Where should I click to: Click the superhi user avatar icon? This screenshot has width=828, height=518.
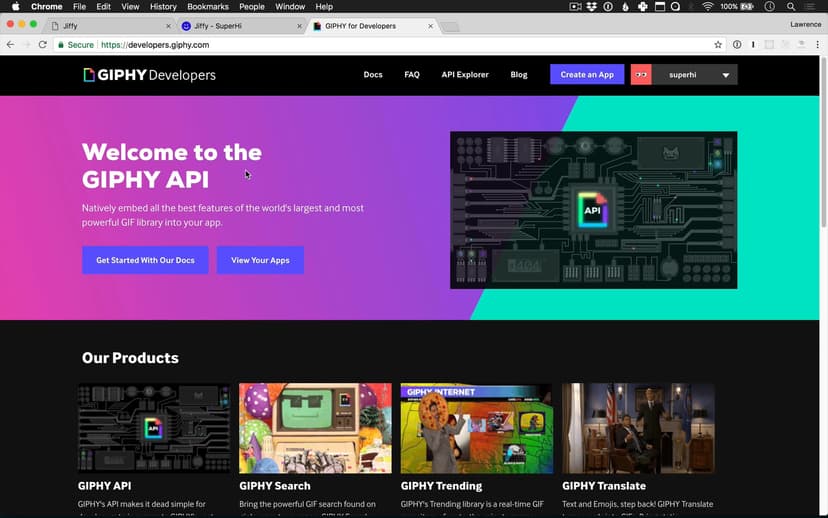coord(641,75)
